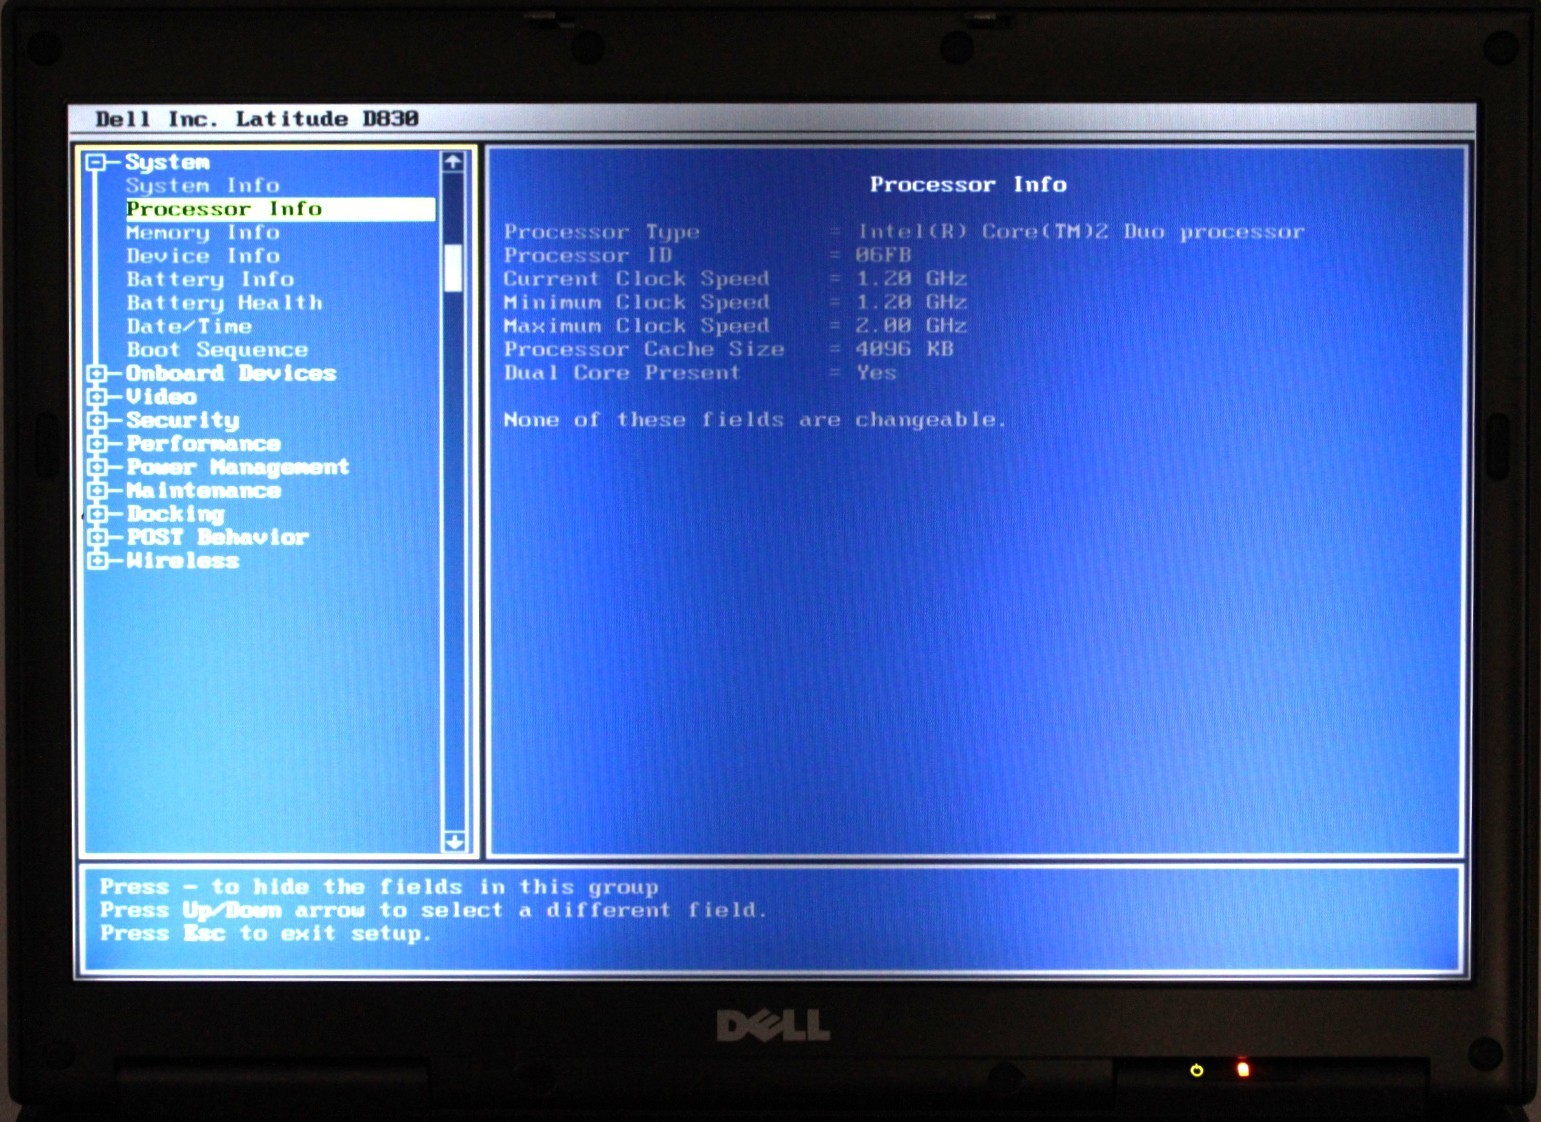Select the Security category label
Image resolution: width=1541 pixels, height=1122 pixels.
click(x=183, y=421)
